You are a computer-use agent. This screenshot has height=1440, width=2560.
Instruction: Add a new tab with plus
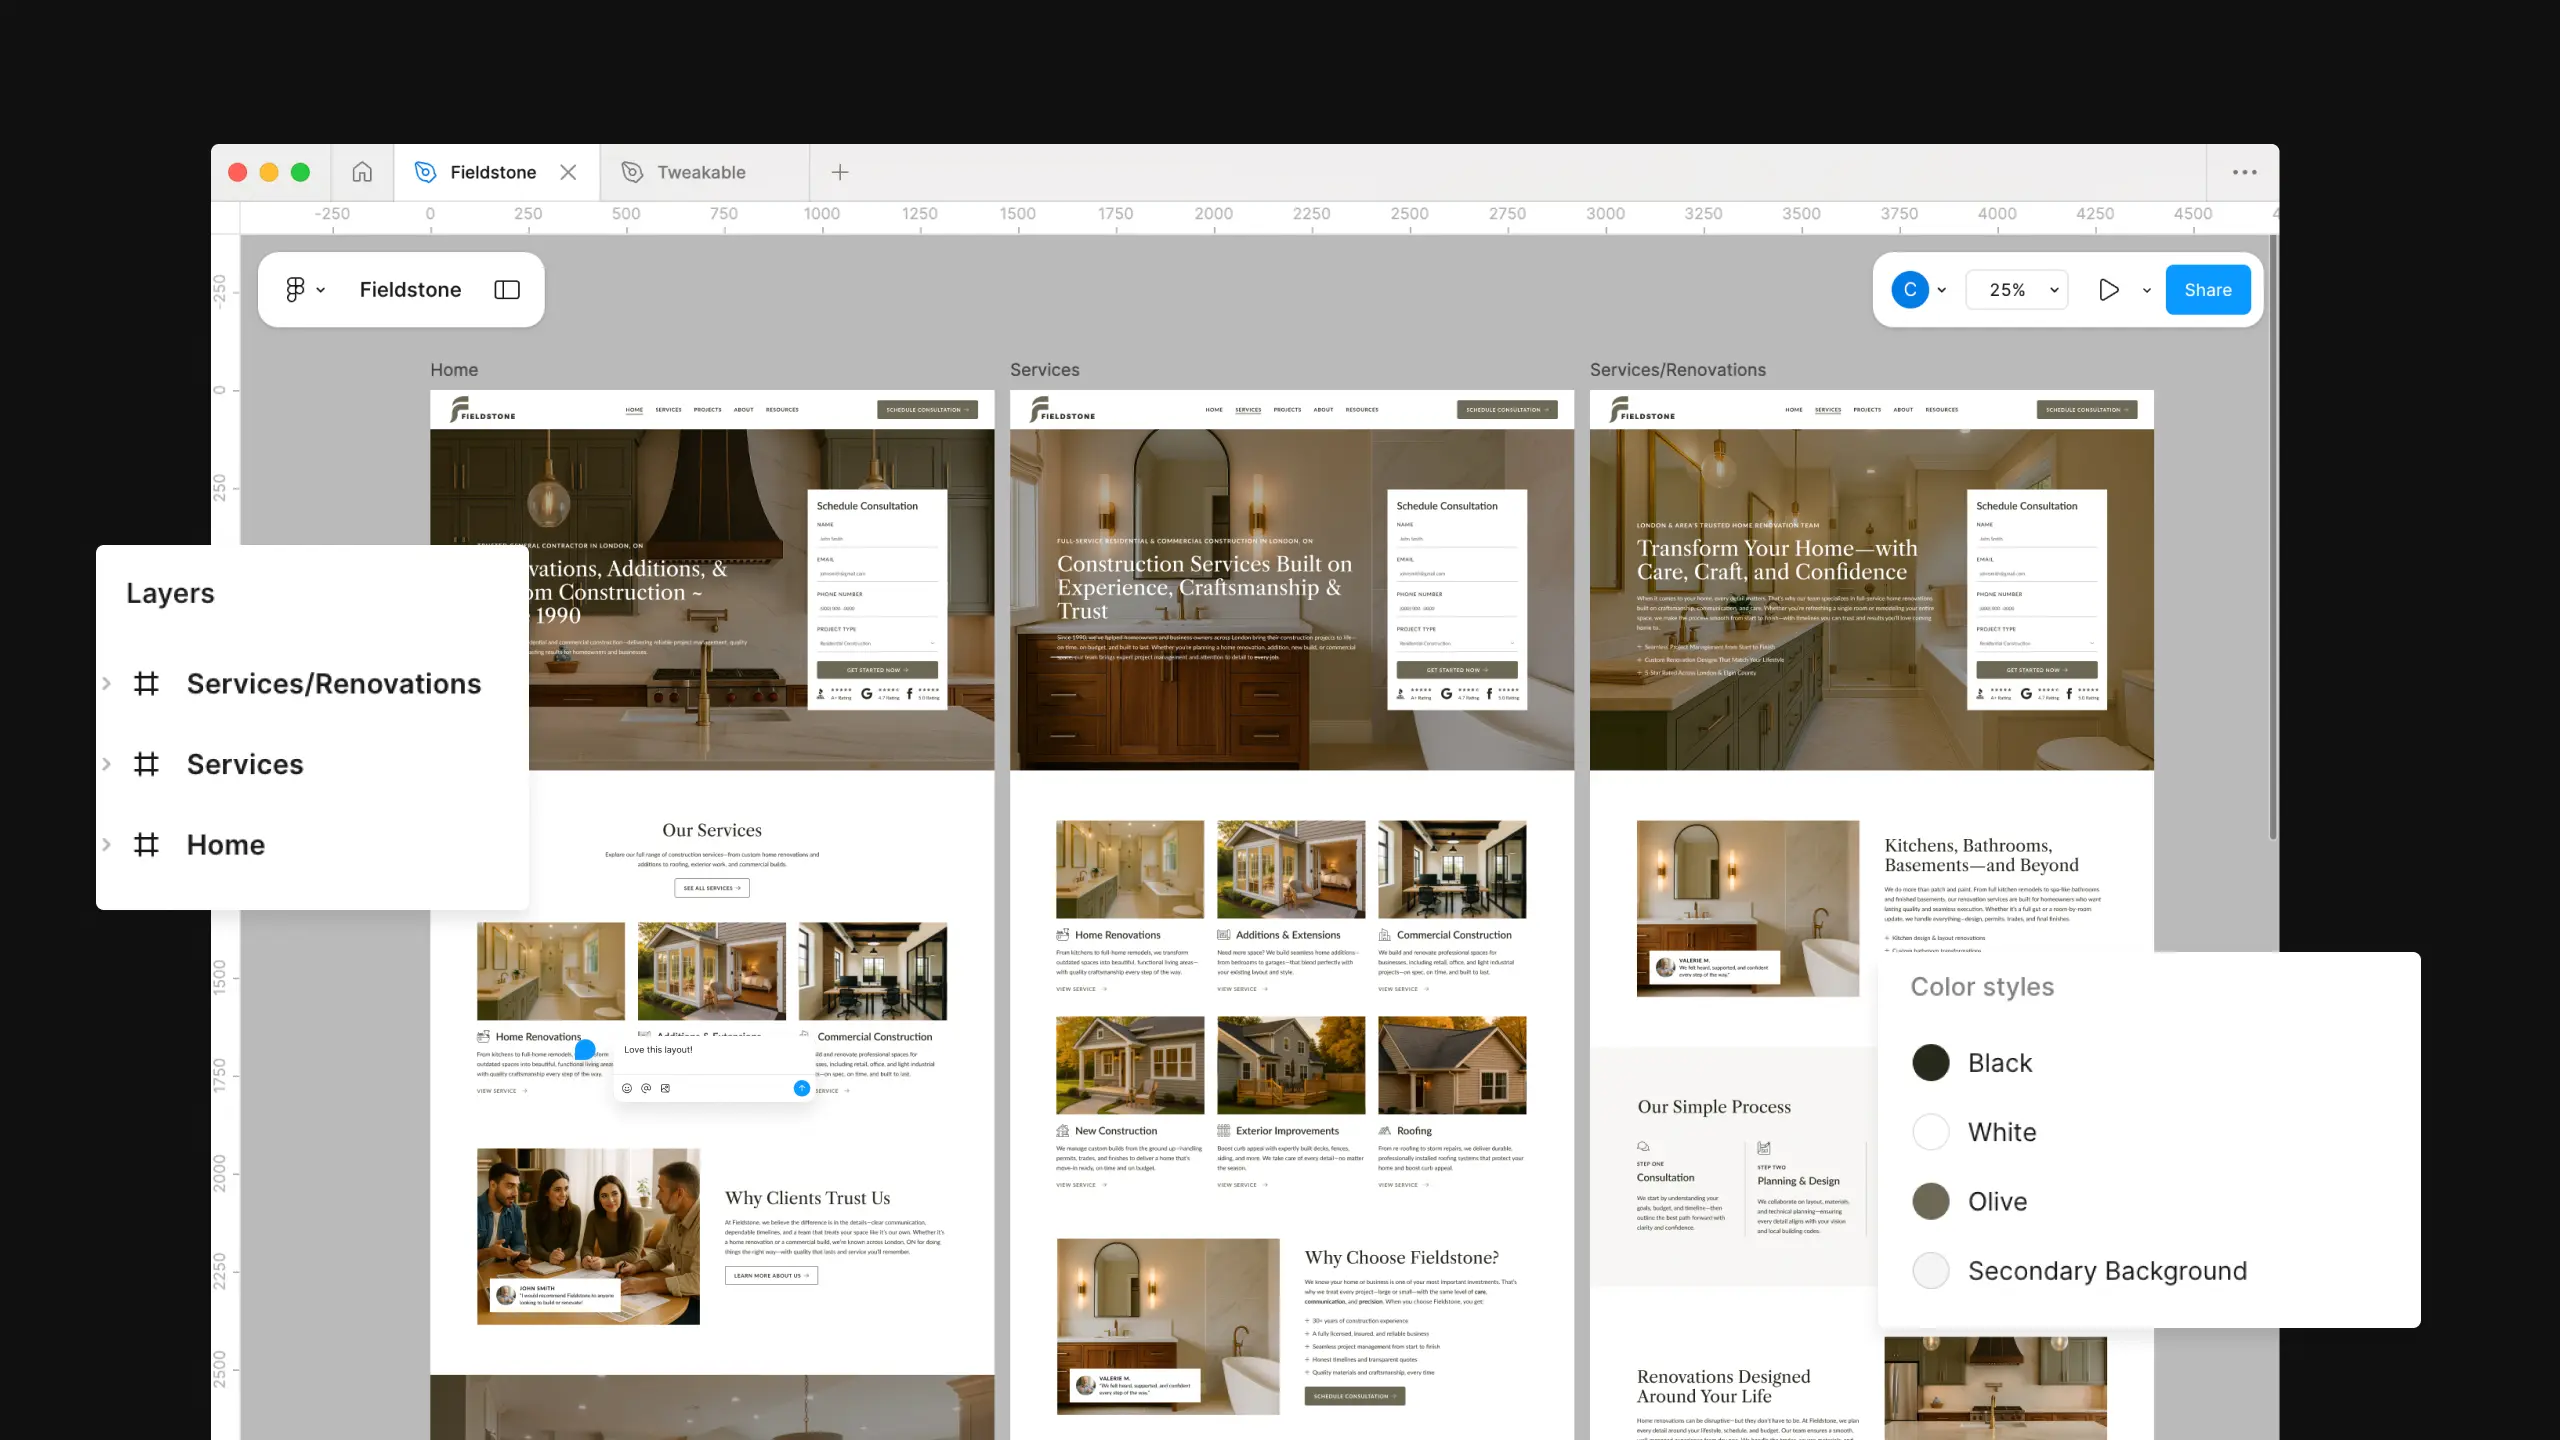[x=840, y=172]
